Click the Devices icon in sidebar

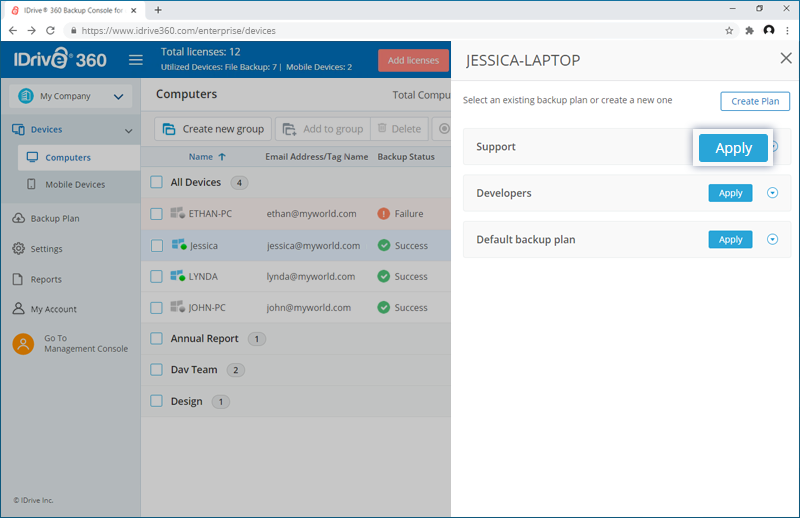[18, 130]
